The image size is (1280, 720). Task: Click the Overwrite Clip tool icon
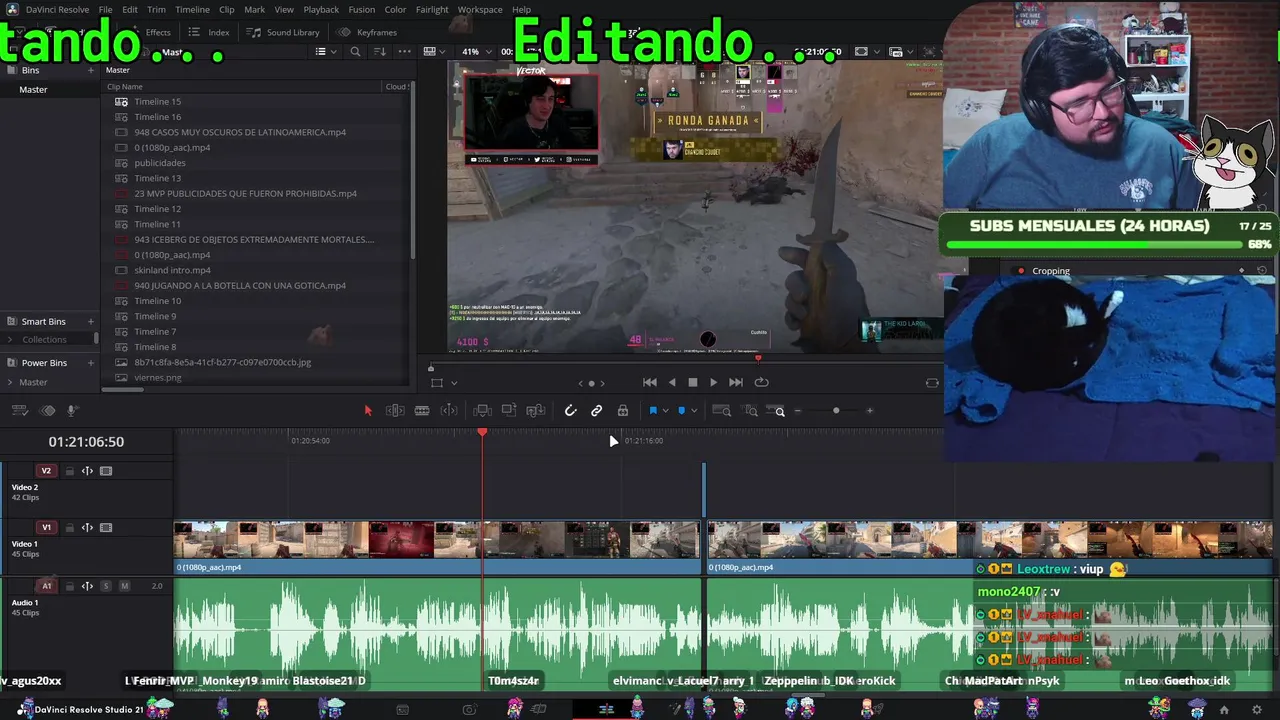click(x=509, y=410)
